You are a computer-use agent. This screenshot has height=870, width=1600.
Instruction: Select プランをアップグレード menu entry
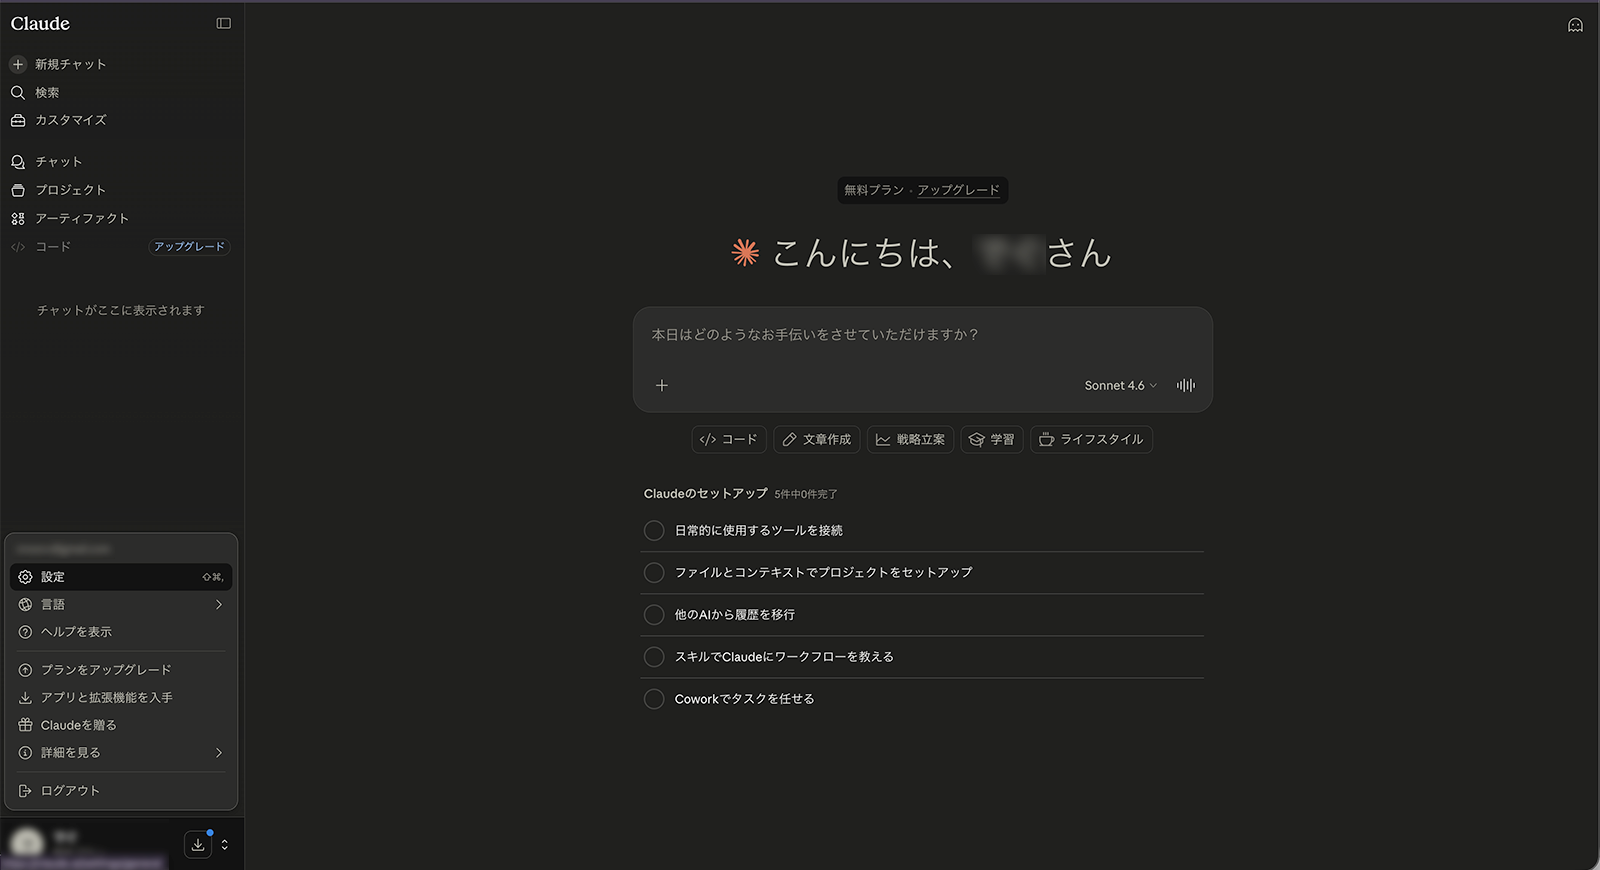(121, 670)
